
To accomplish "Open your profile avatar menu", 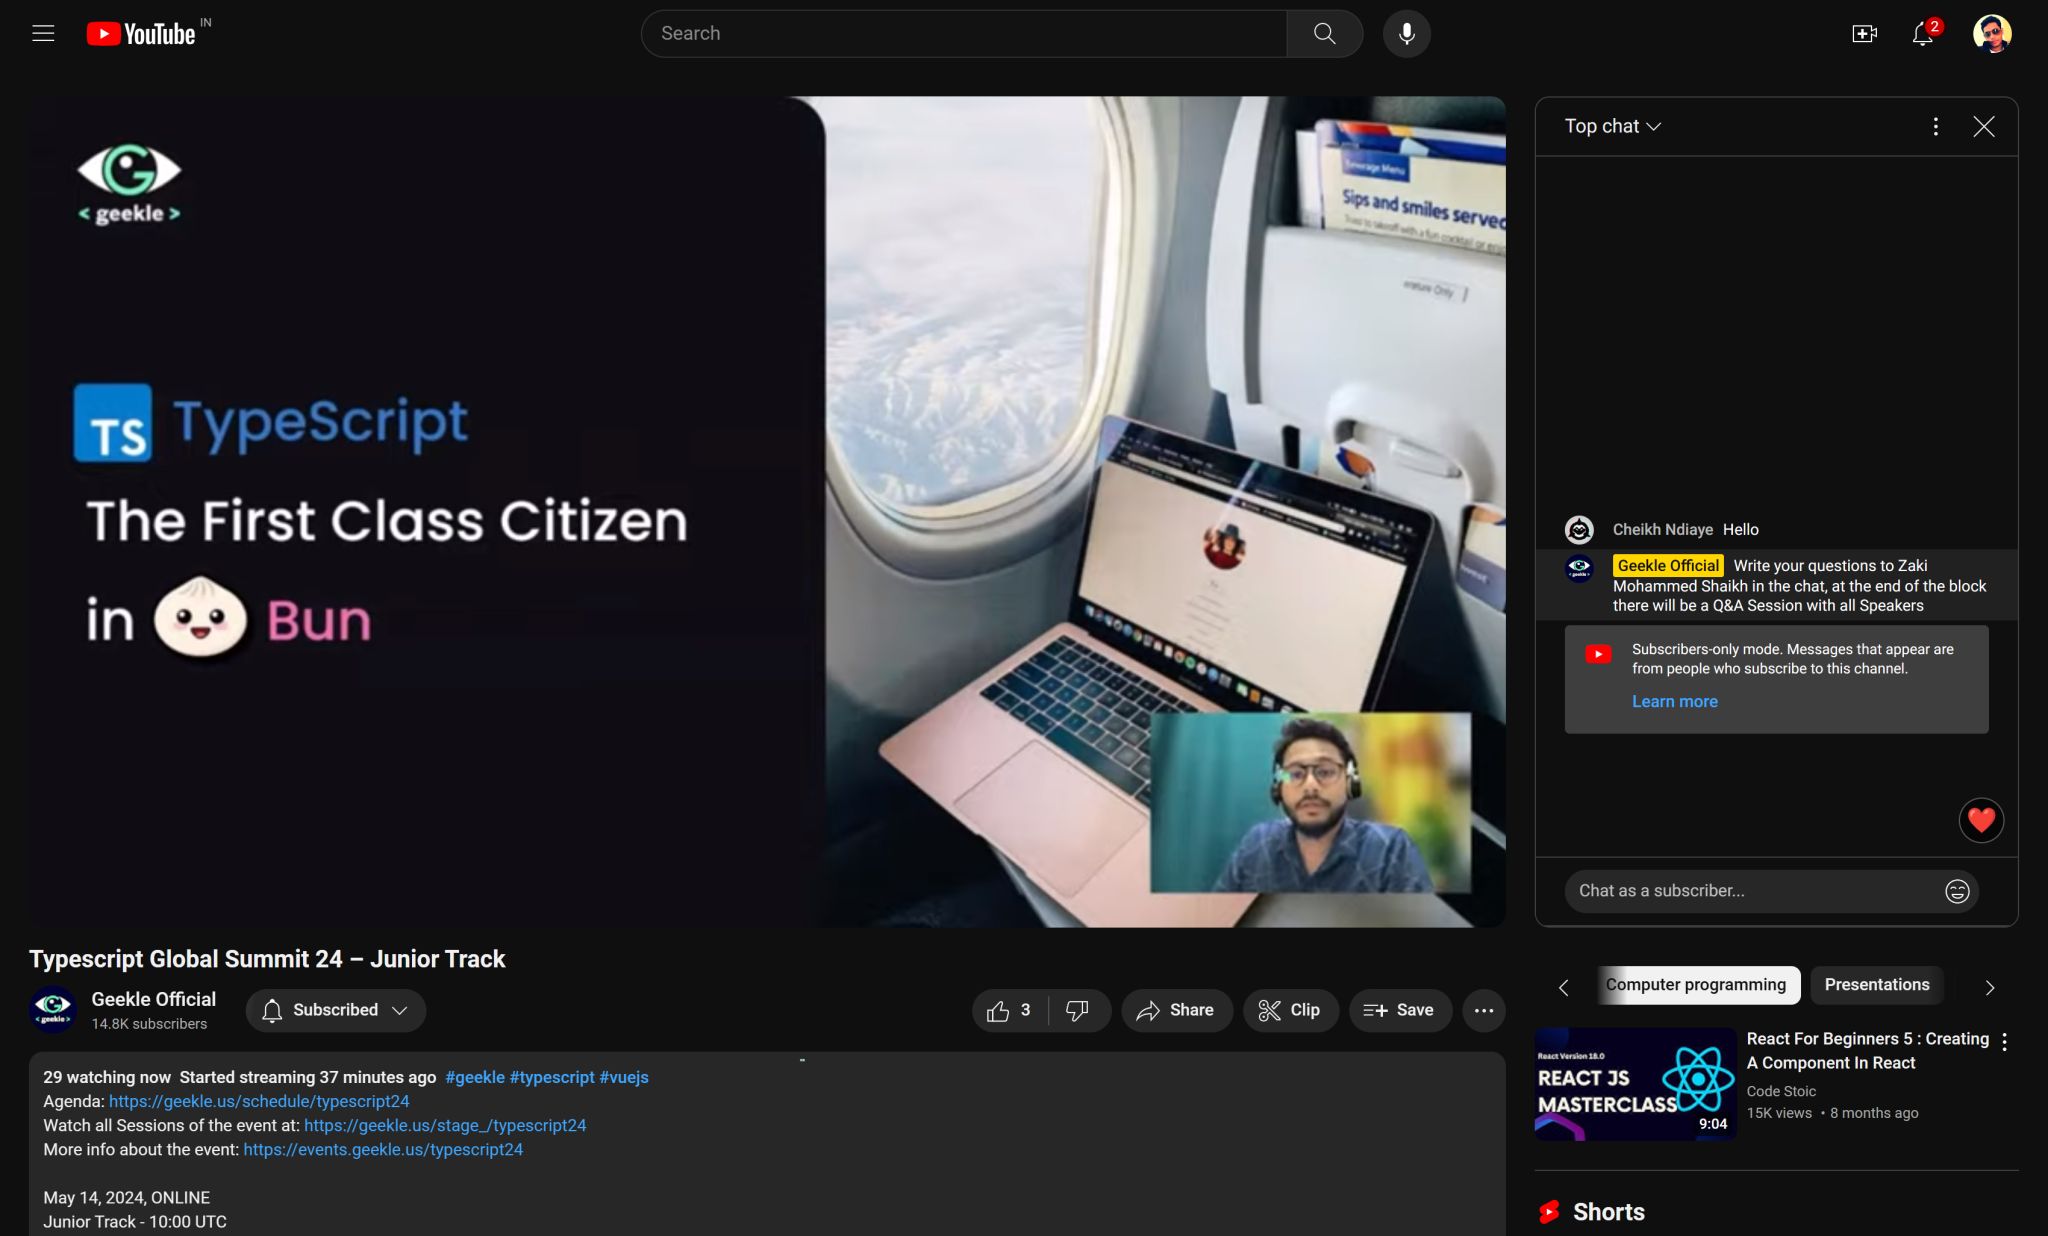I will [1992, 33].
